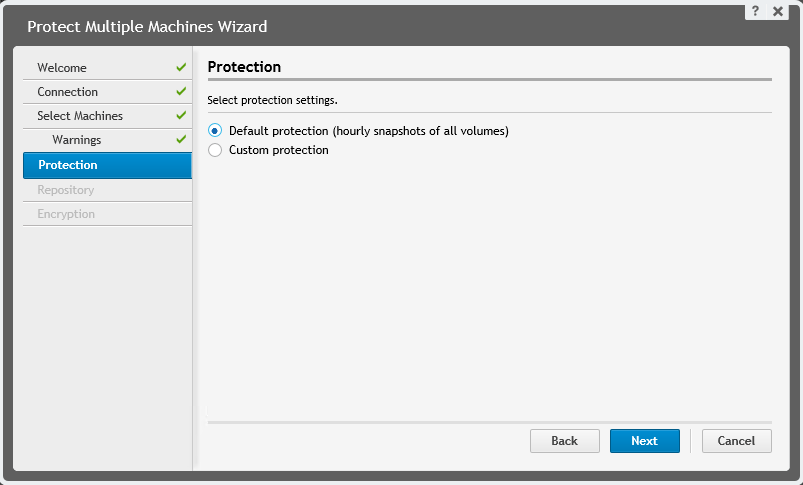The height and width of the screenshot is (485, 803).
Task: Choose the Custom protection radio button
Action: tap(215, 150)
